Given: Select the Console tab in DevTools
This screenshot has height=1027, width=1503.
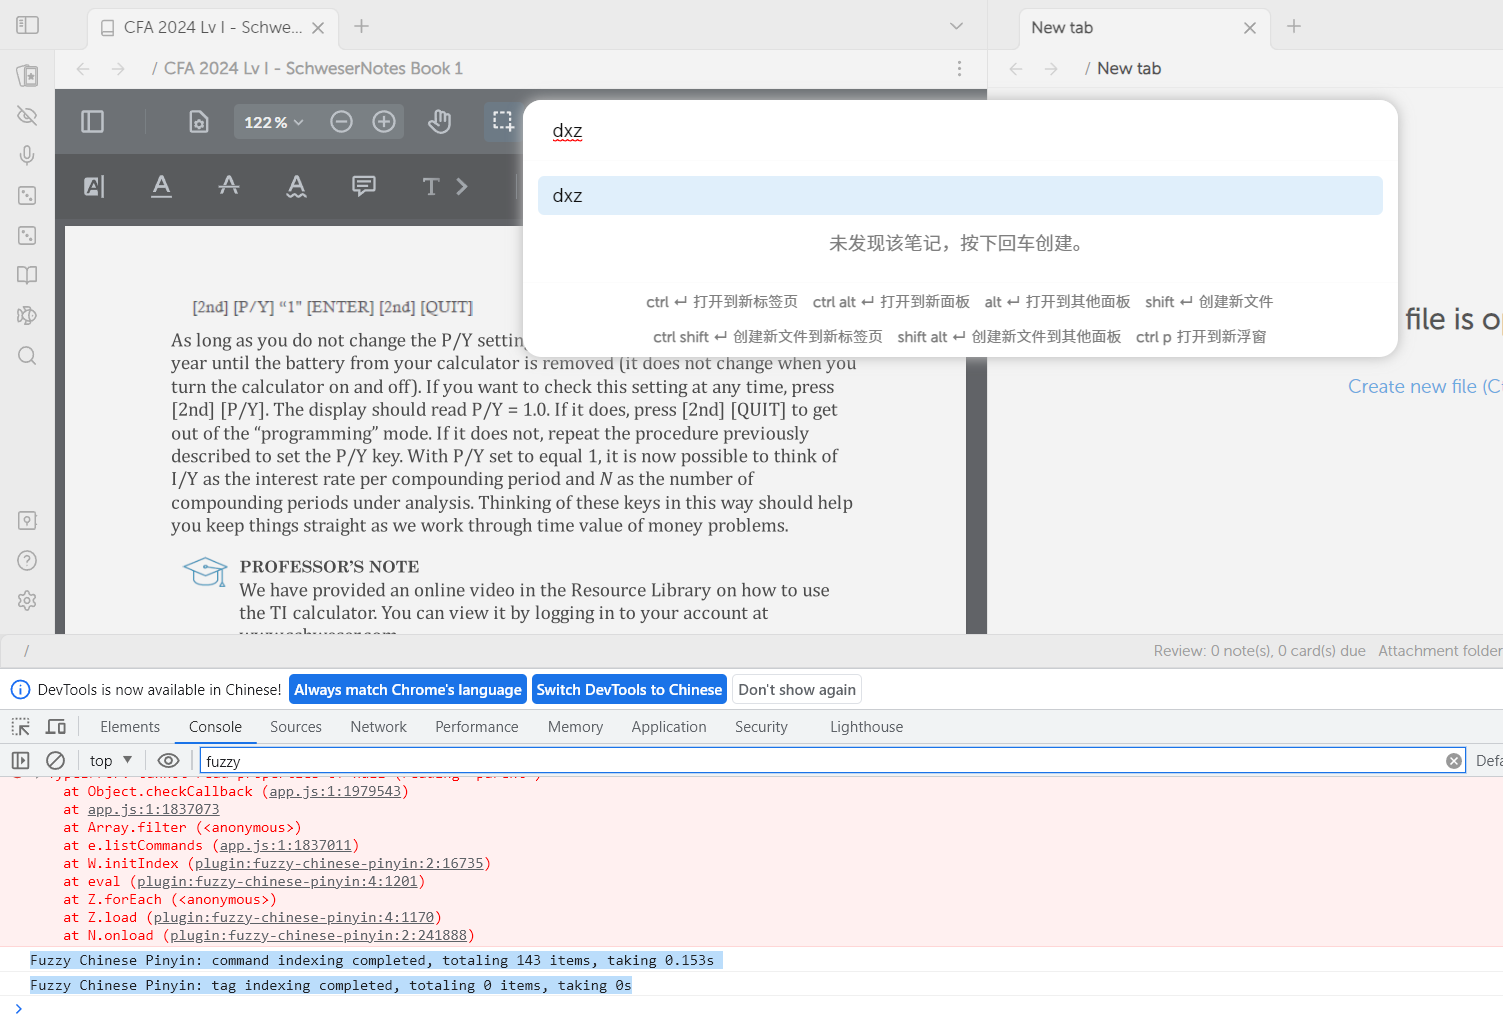Looking at the screenshot, I should [214, 726].
